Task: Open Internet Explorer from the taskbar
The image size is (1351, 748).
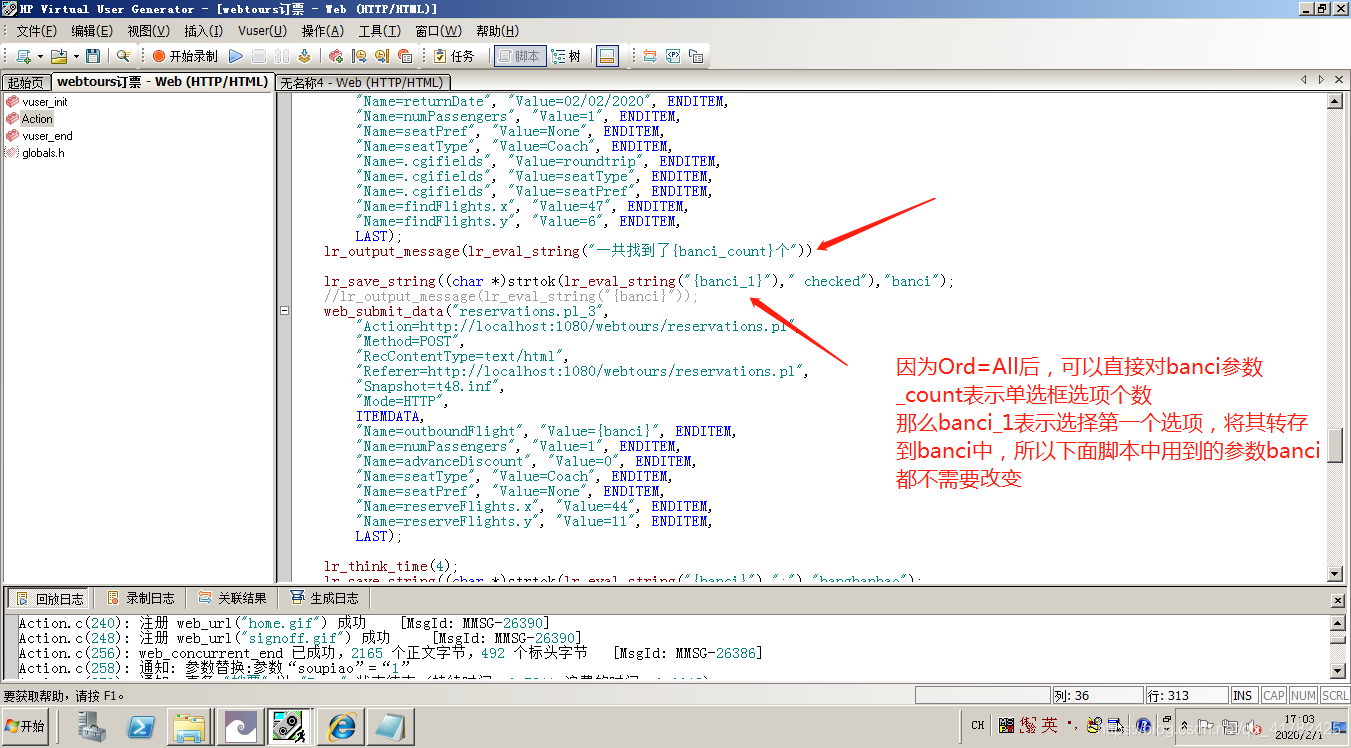Action: tap(341, 727)
